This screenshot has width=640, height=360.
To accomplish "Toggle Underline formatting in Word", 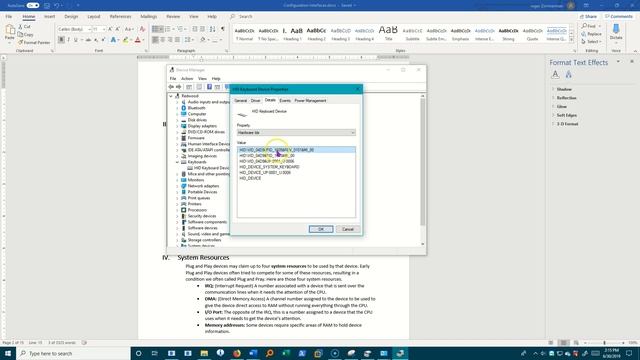I will (76, 40).
